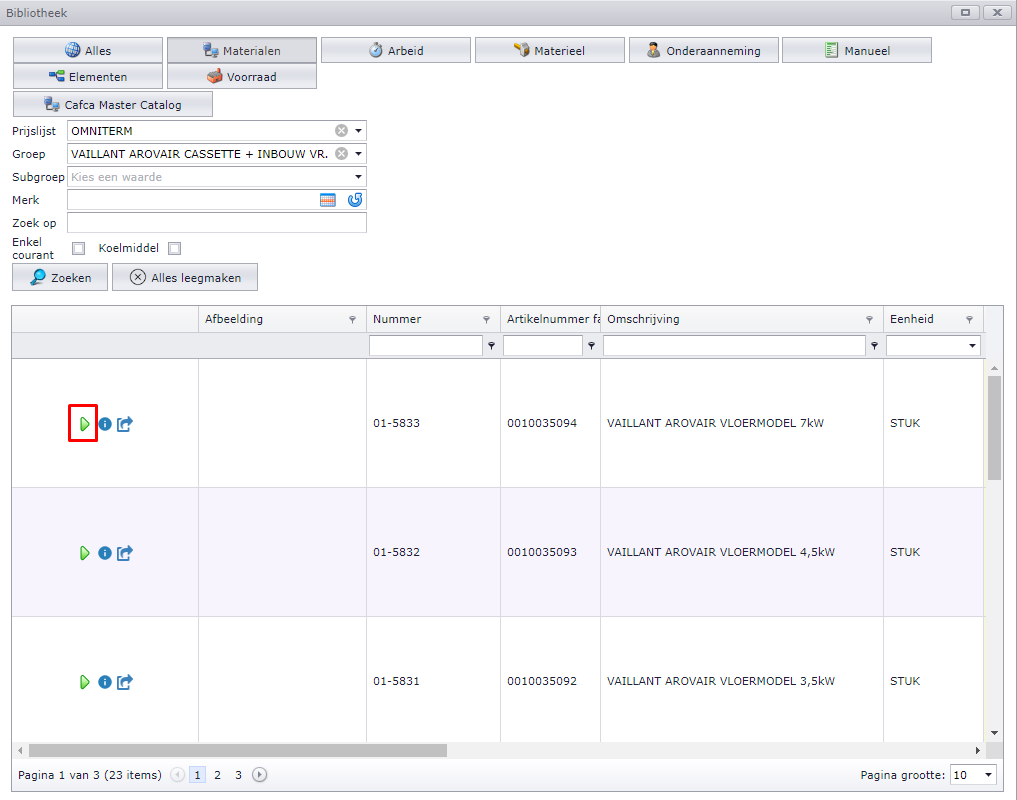This screenshot has width=1017, height=800.
Task: Click the horizontal scrollbar thumb
Action: pyautogui.click(x=238, y=750)
